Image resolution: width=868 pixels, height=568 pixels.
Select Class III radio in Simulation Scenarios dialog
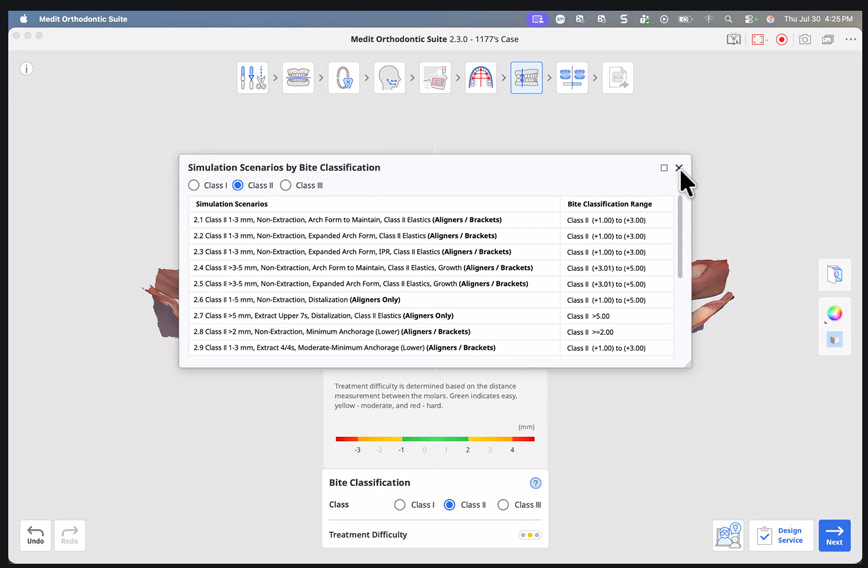tap(286, 185)
